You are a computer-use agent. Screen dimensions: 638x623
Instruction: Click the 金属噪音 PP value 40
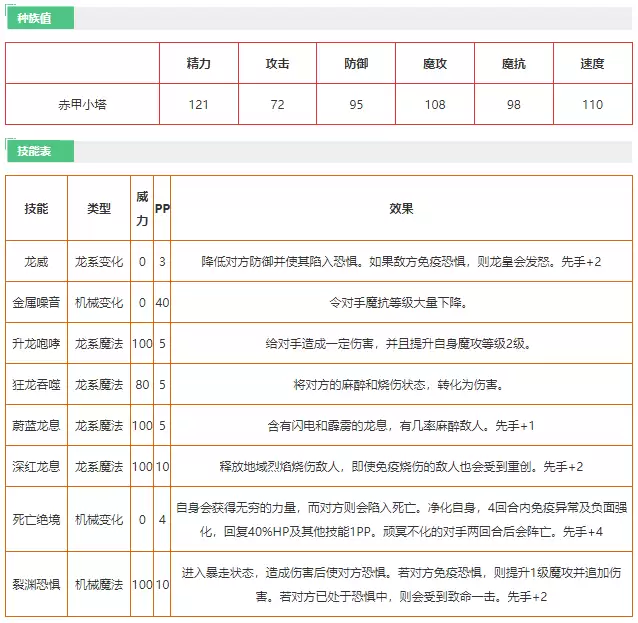tap(162, 301)
